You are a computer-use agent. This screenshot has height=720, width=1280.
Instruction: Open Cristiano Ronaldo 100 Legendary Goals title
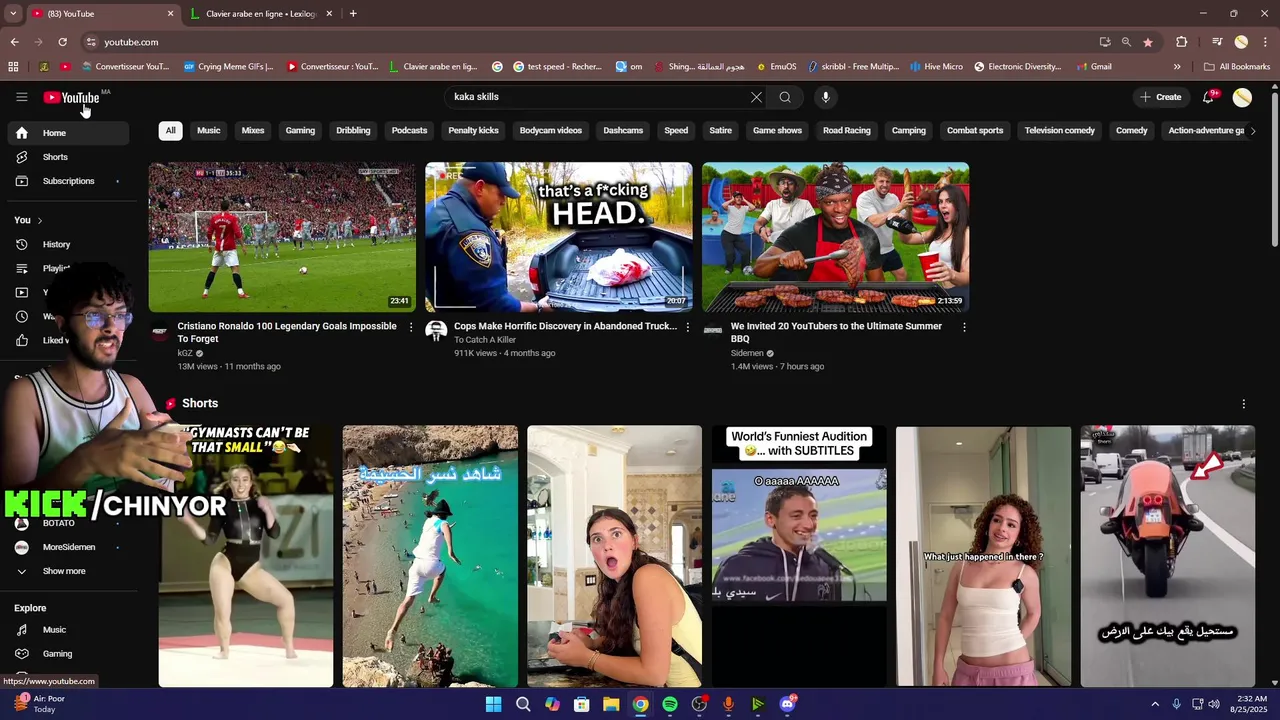(287, 332)
